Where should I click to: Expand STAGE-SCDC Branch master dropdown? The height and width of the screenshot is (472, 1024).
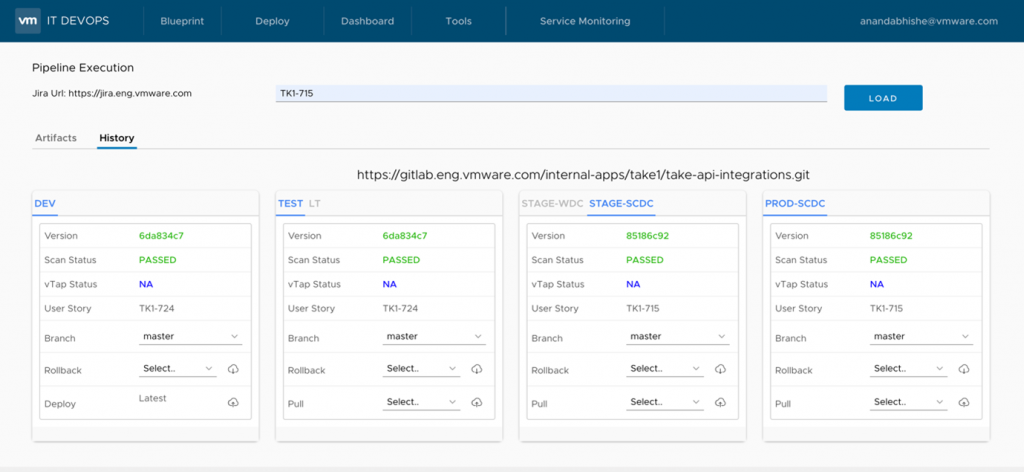pos(678,337)
